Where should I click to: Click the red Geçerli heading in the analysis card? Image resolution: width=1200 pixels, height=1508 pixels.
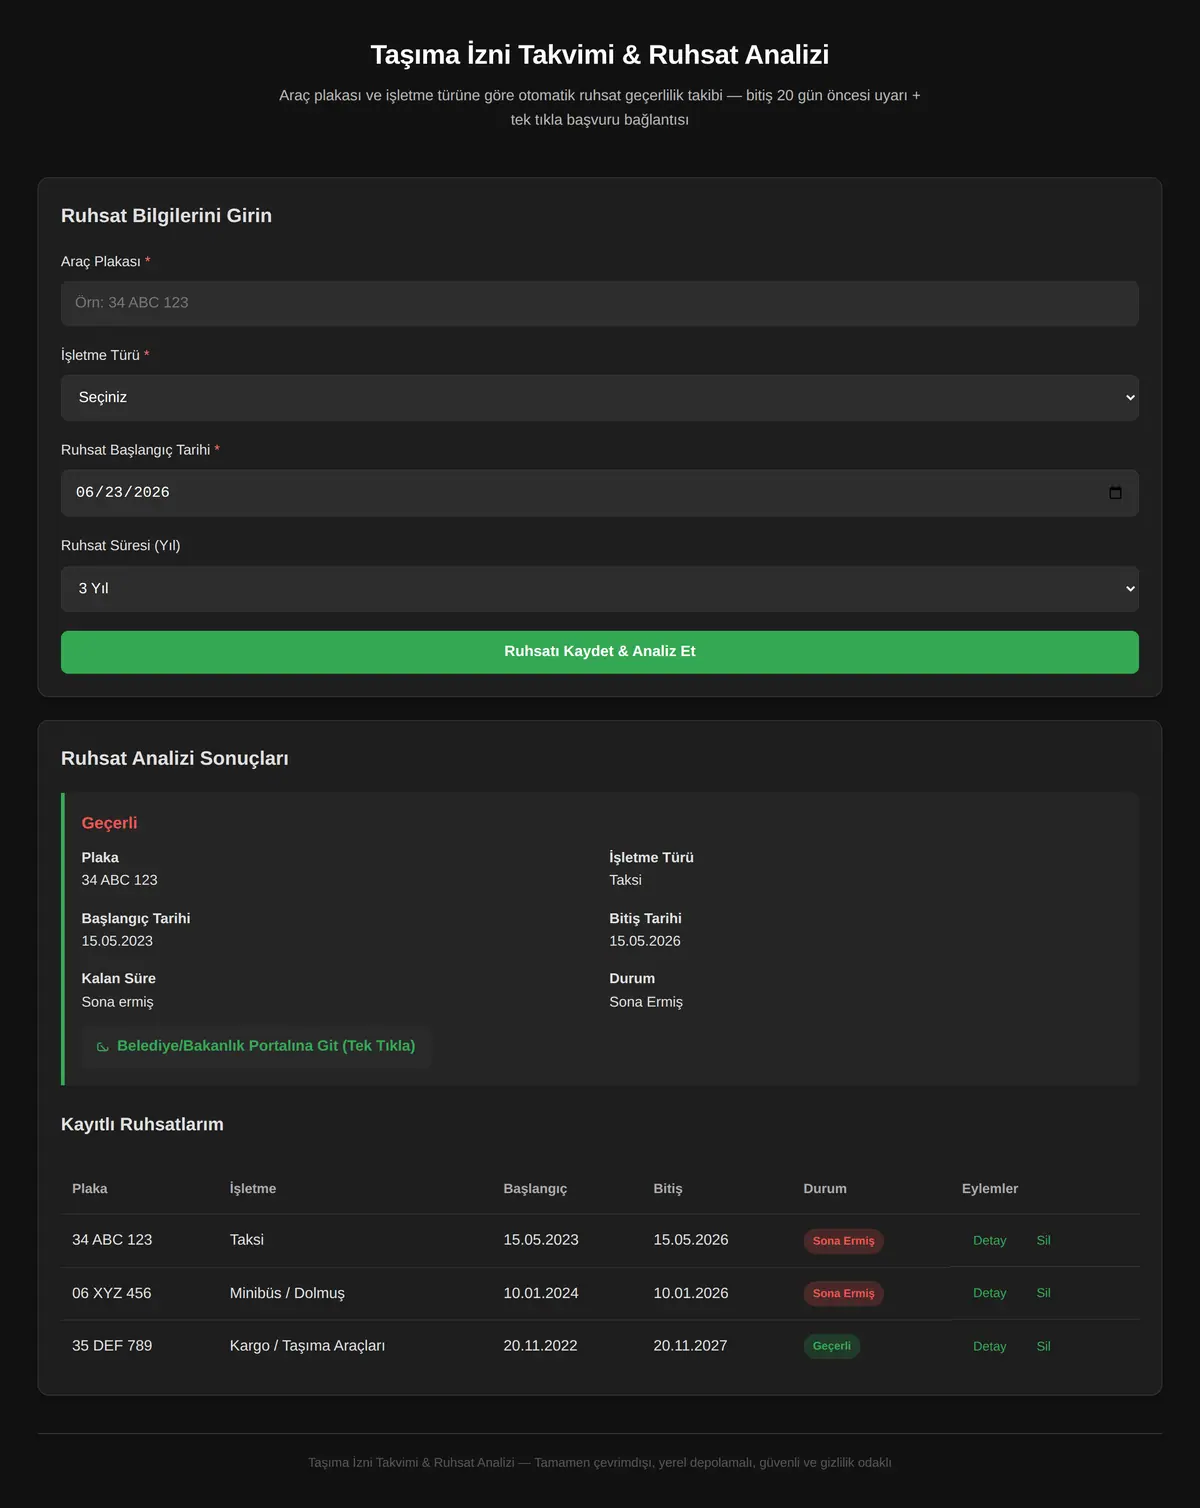109,823
